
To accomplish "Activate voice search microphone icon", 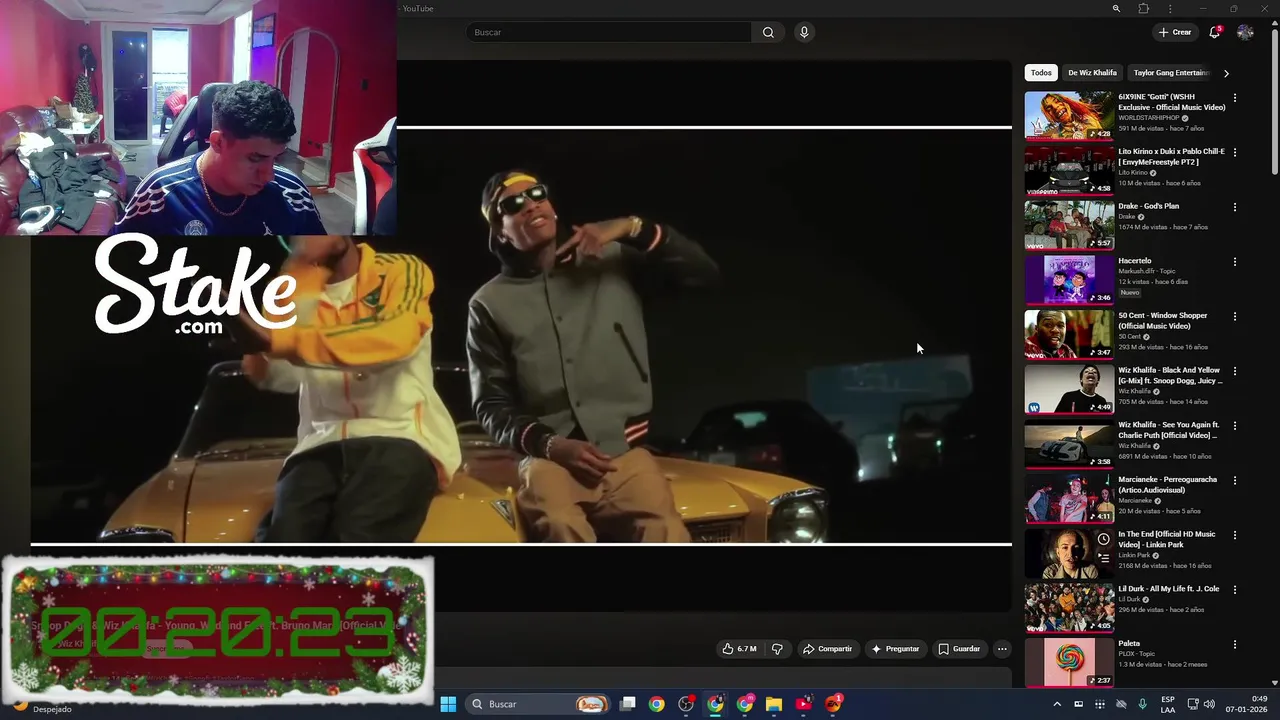I will 804,32.
